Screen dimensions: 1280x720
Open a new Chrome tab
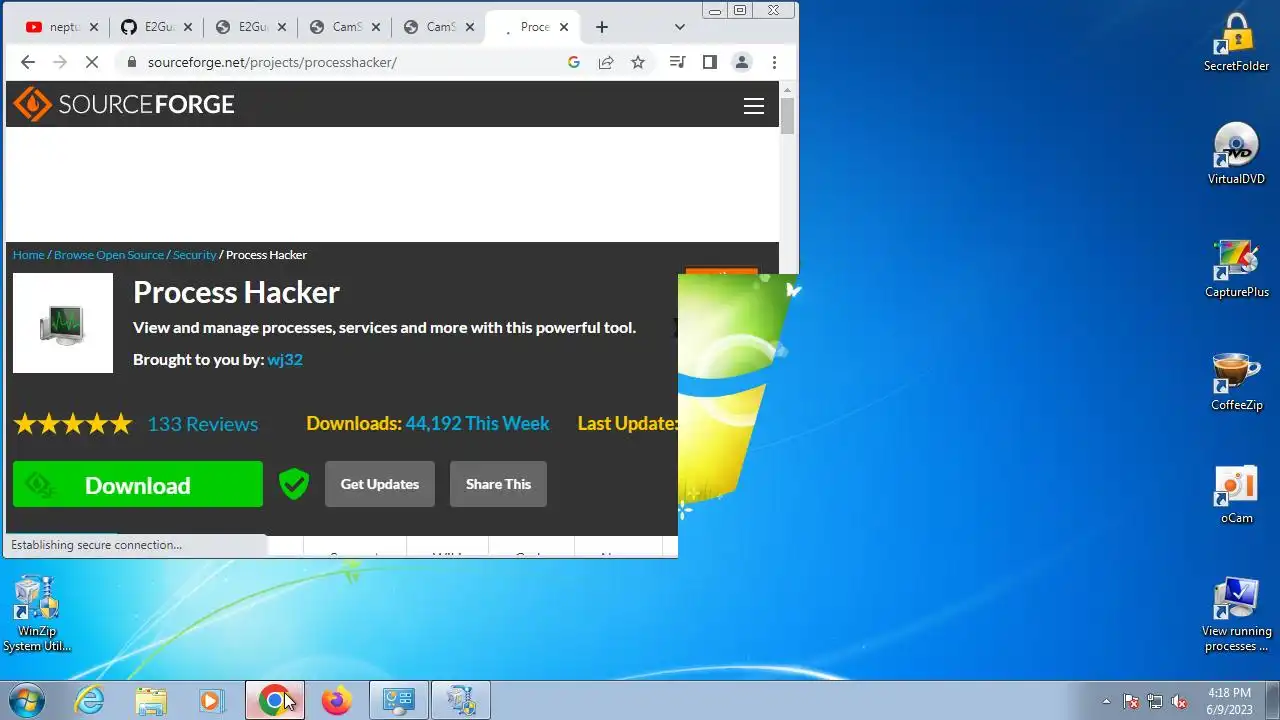tap(602, 27)
